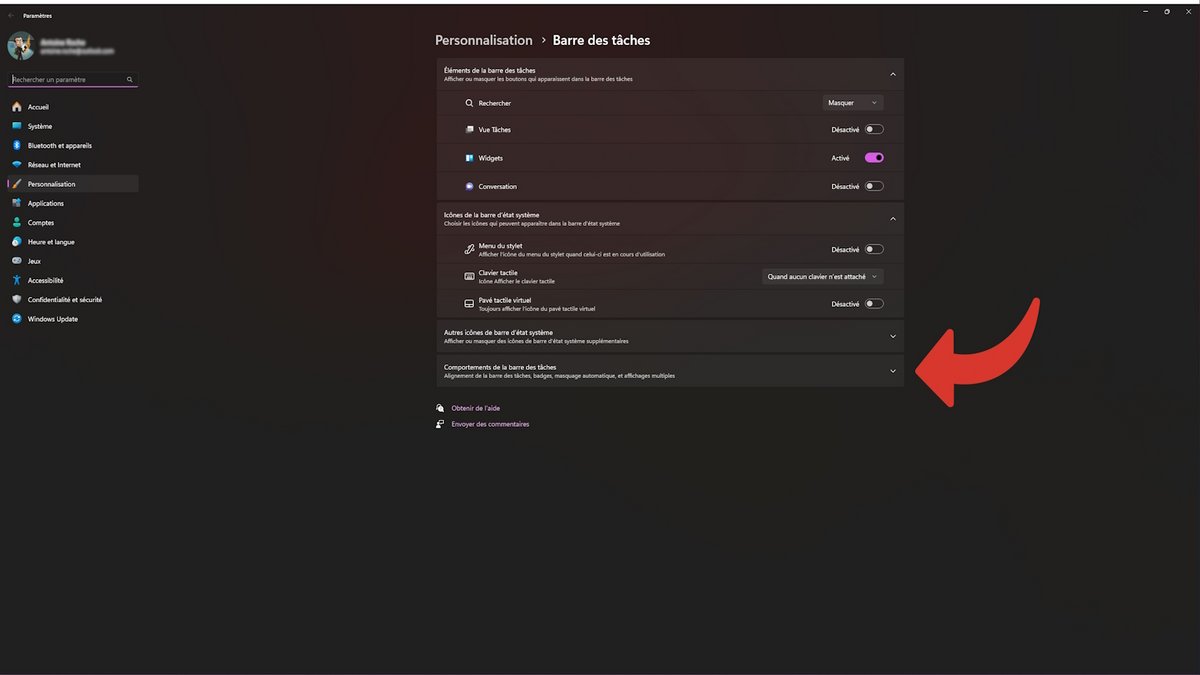The height and width of the screenshot is (675, 1200).
Task: Click the Windows Update icon
Action: (17, 319)
